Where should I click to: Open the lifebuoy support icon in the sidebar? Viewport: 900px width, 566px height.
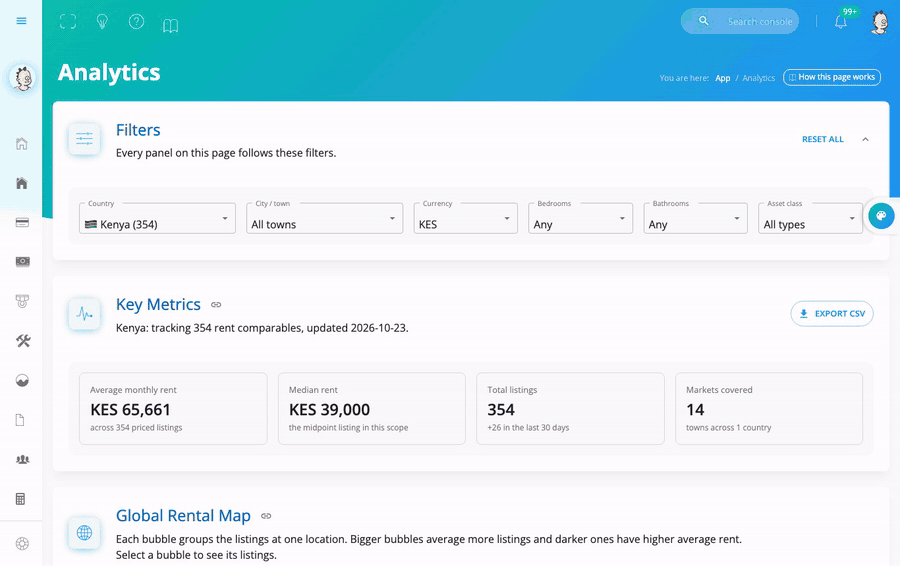pos(22,544)
